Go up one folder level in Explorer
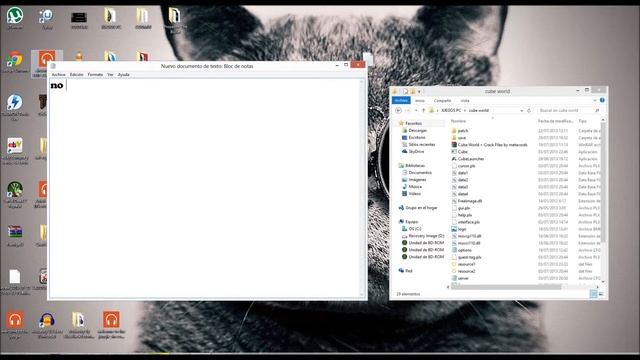This screenshot has width=640, height=360. 423,111
